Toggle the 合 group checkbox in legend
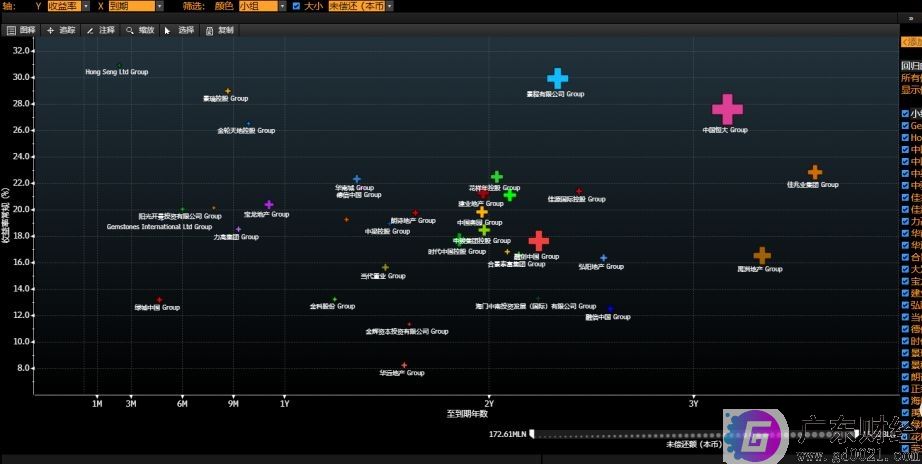Image resolution: width=922 pixels, height=464 pixels. [905, 257]
